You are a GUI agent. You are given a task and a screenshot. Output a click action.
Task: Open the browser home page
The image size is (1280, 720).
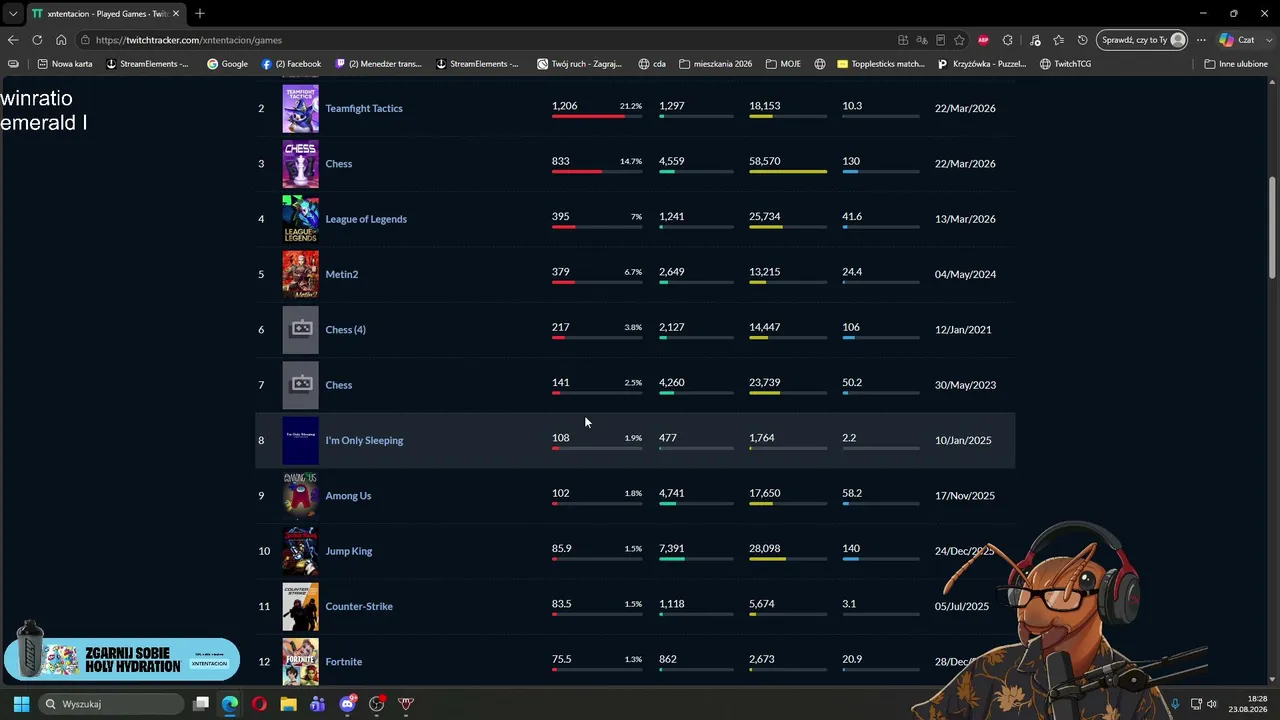[x=61, y=40]
